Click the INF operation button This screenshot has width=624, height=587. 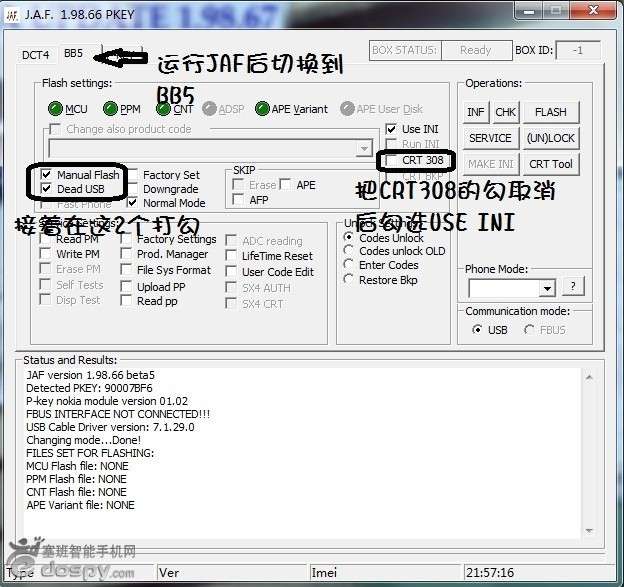coord(476,112)
